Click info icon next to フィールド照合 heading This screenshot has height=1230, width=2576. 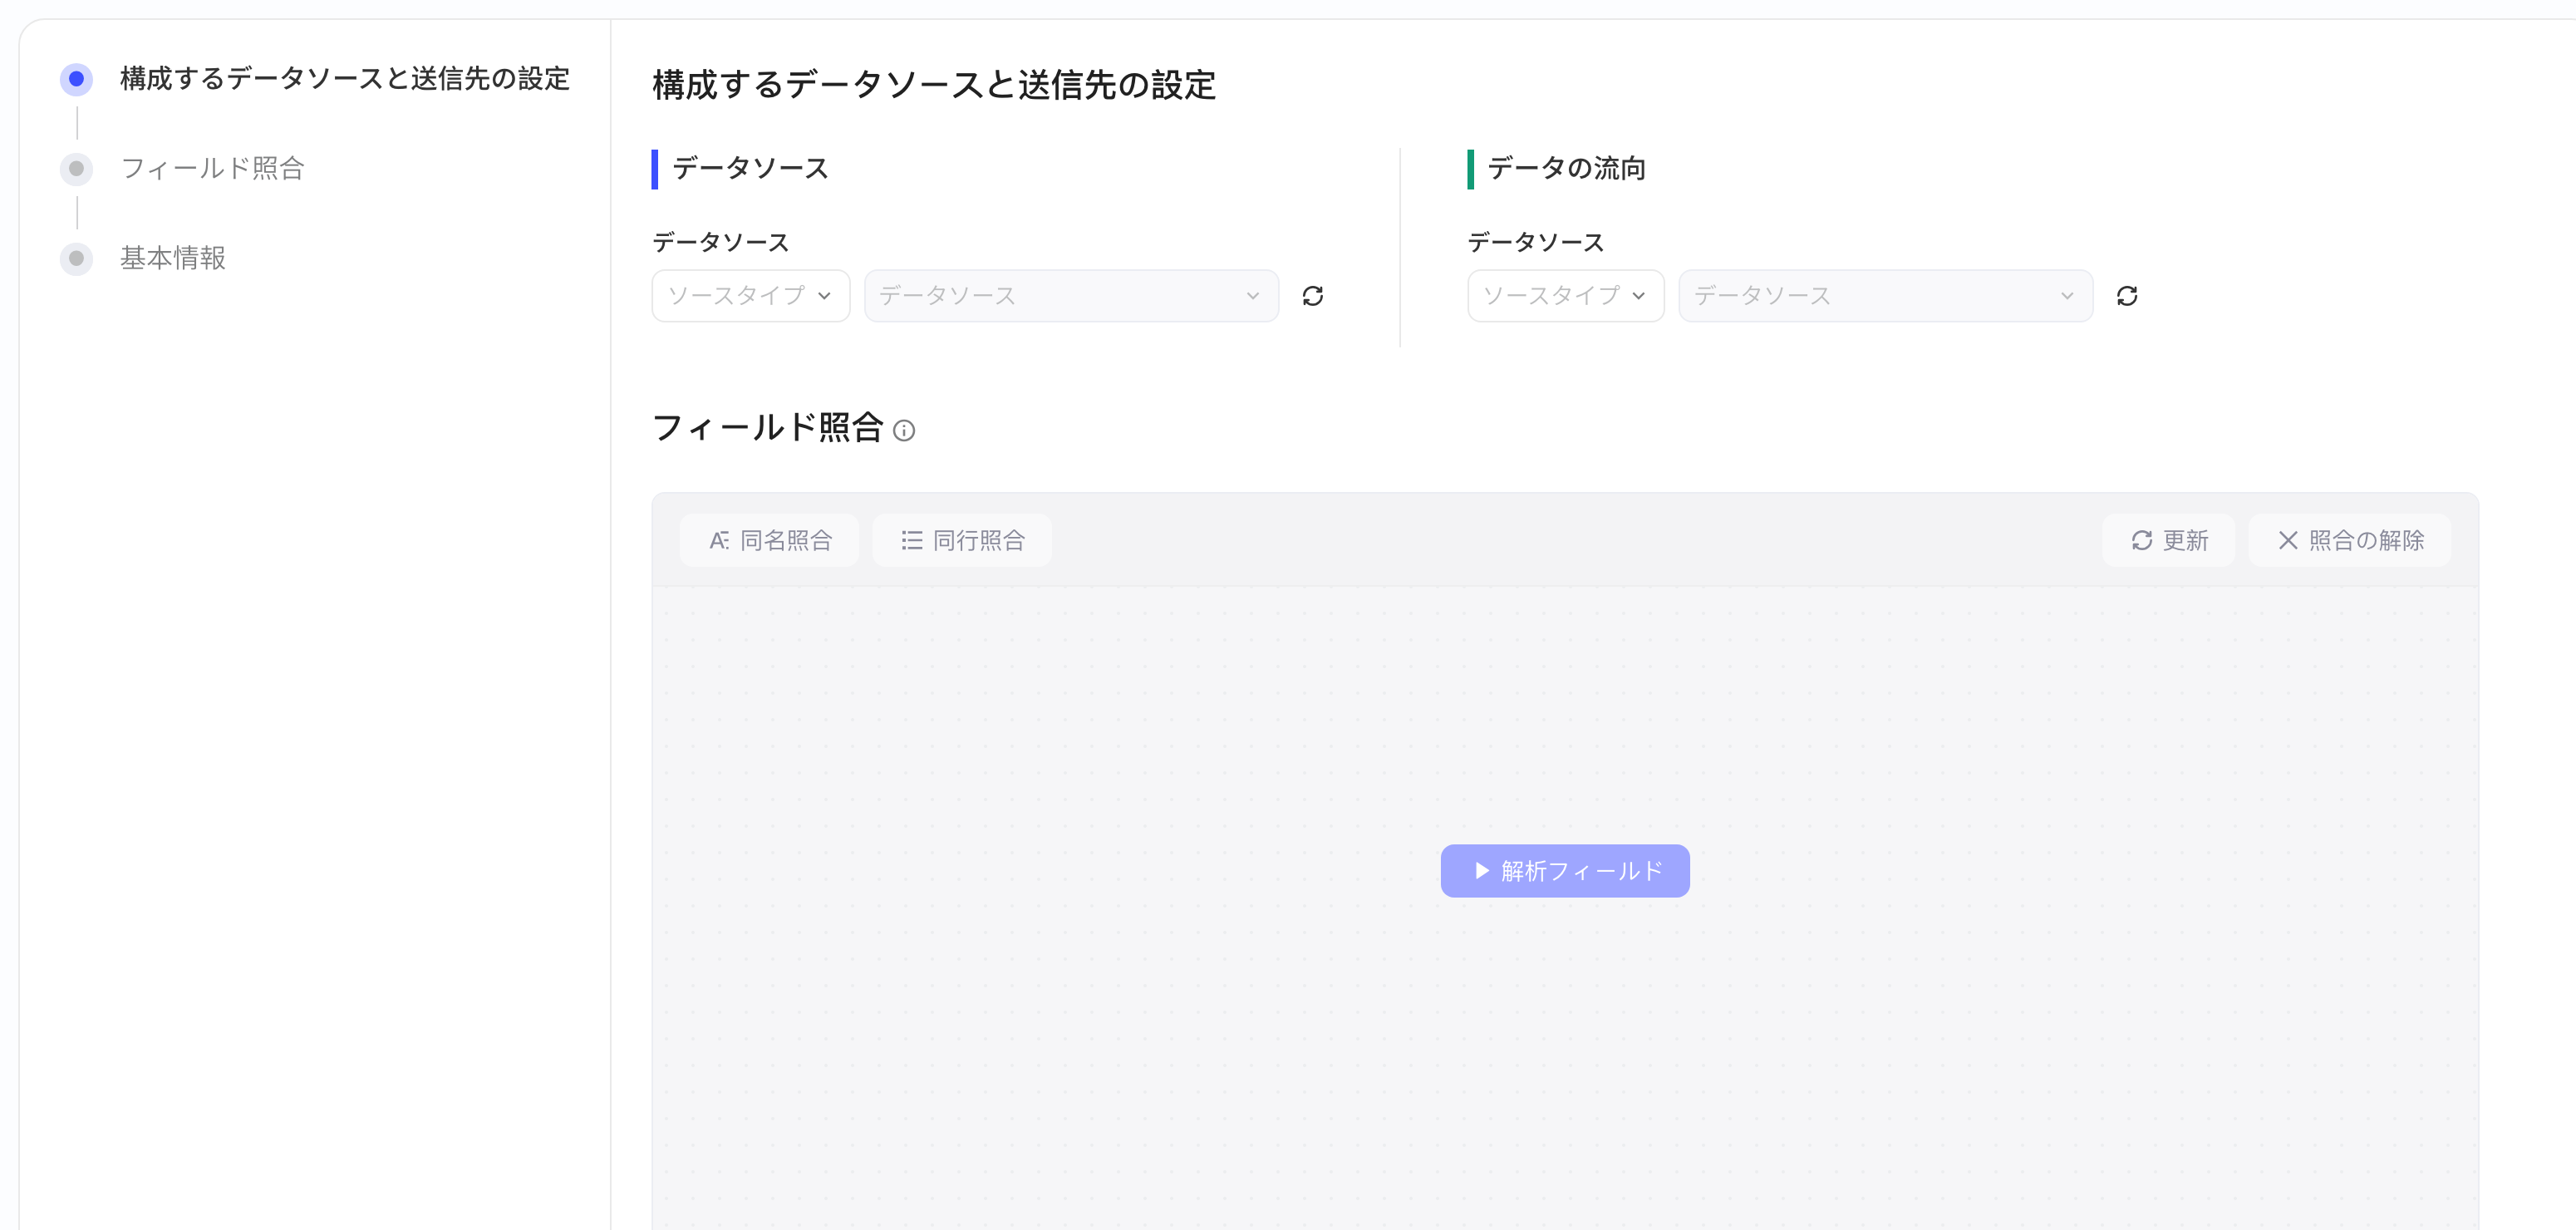[x=904, y=431]
